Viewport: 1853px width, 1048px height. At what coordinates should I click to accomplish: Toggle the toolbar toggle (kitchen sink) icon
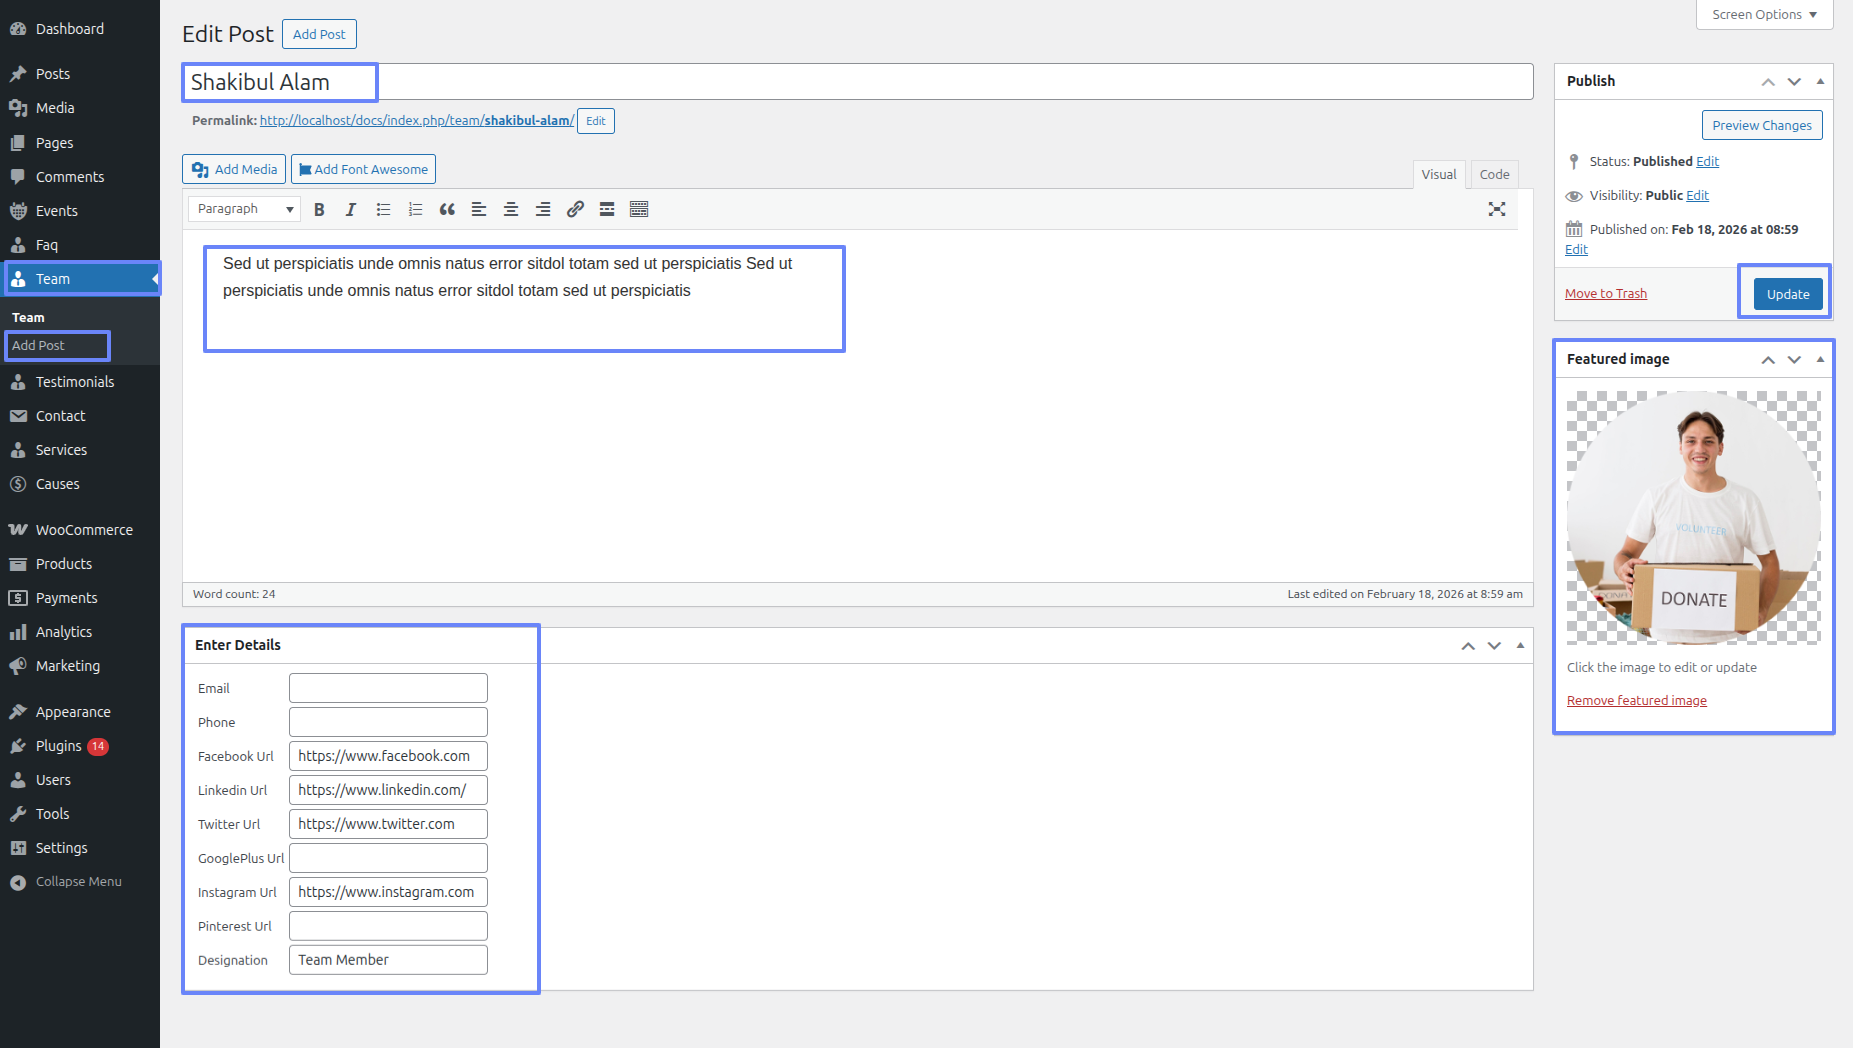click(639, 209)
